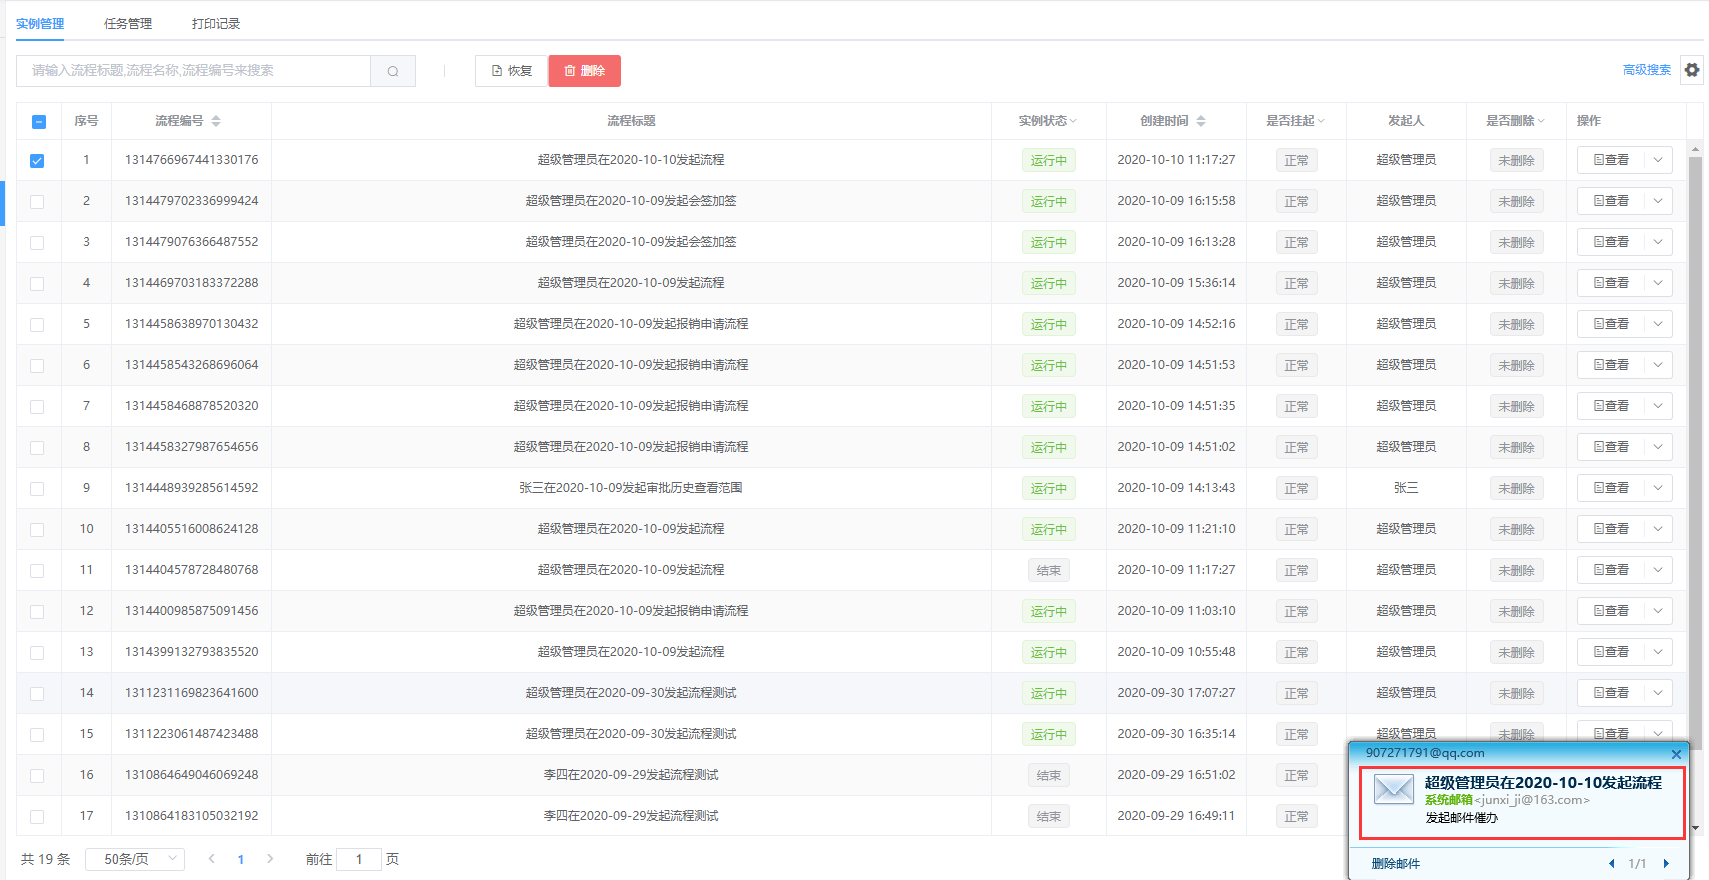
Task: Check the checkbox for row 5
Action: [37, 325]
